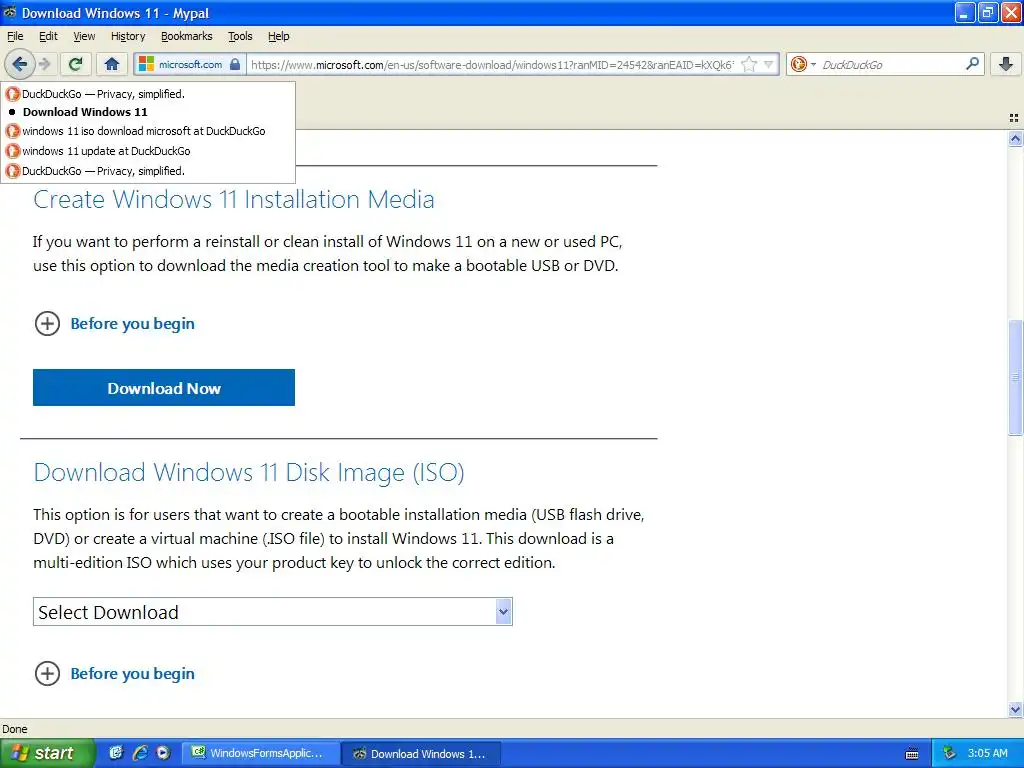Image resolution: width=1024 pixels, height=768 pixels.
Task: Open downloads panel with arrow icon
Action: click(1006, 64)
